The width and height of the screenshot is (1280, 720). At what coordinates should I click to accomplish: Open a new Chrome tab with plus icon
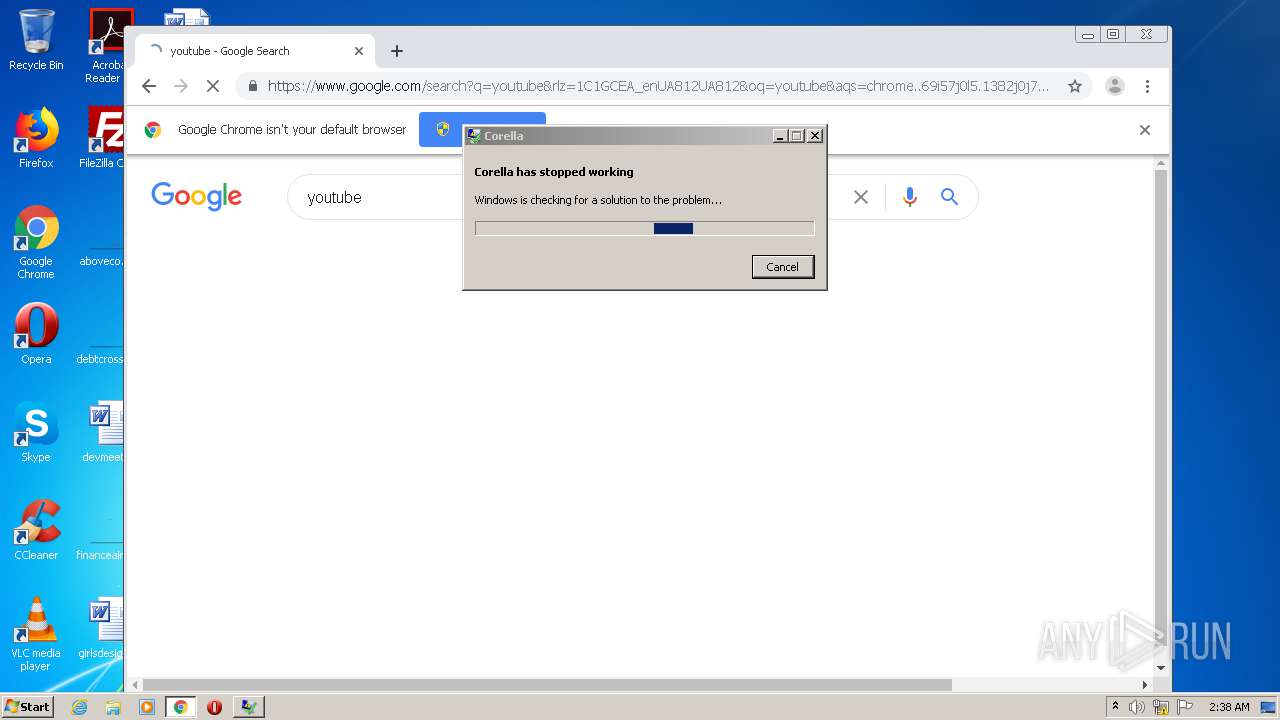coord(397,51)
